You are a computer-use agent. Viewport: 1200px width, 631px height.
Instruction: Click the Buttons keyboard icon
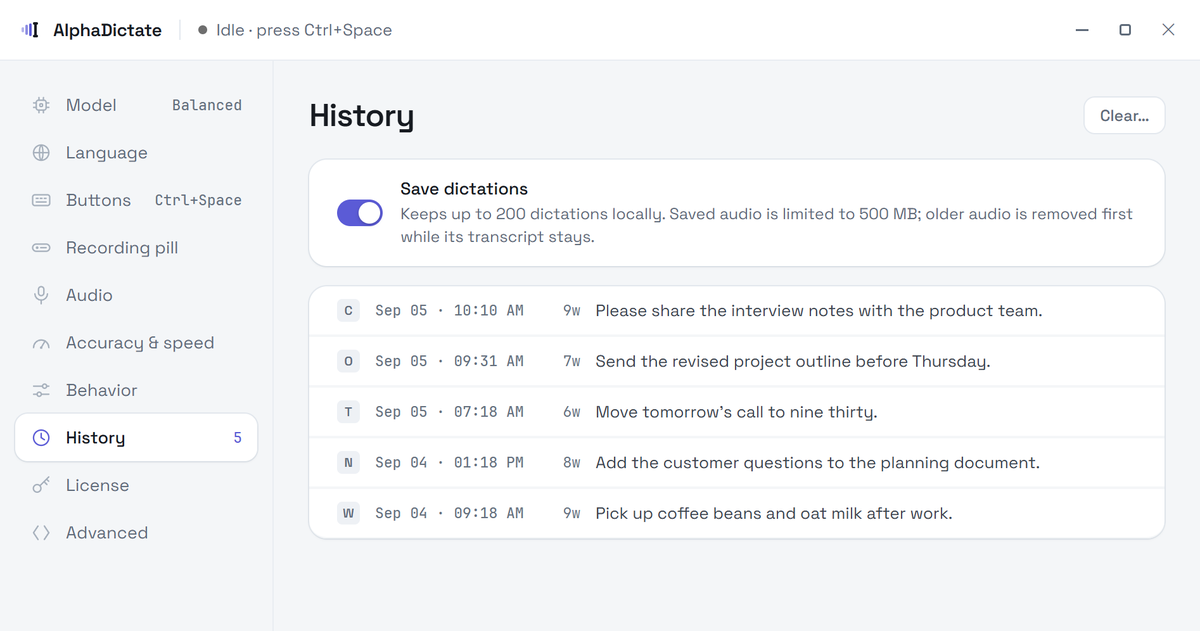coord(41,200)
